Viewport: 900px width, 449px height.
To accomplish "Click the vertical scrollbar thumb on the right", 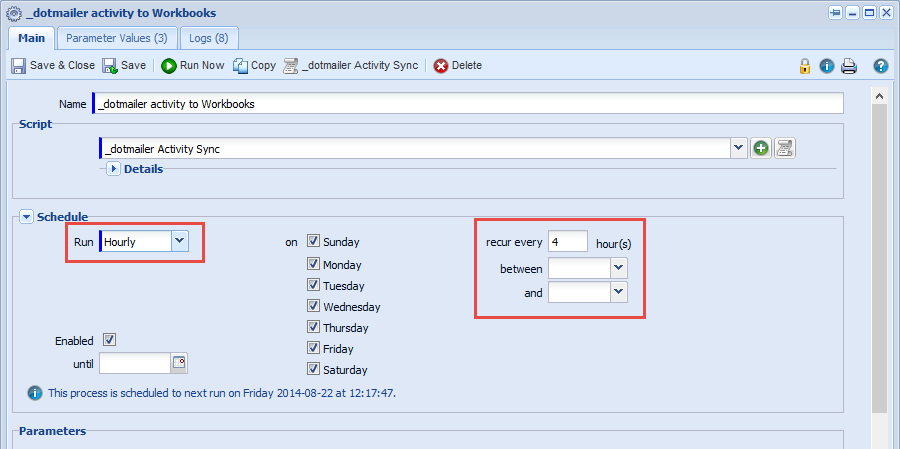I will coord(879,258).
